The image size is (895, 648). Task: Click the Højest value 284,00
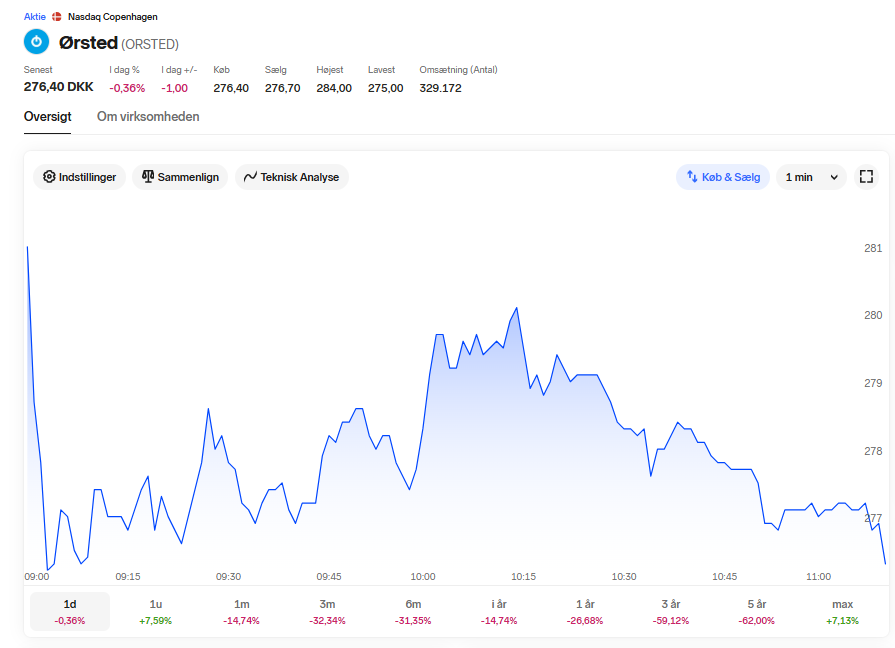[x=334, y=88]
